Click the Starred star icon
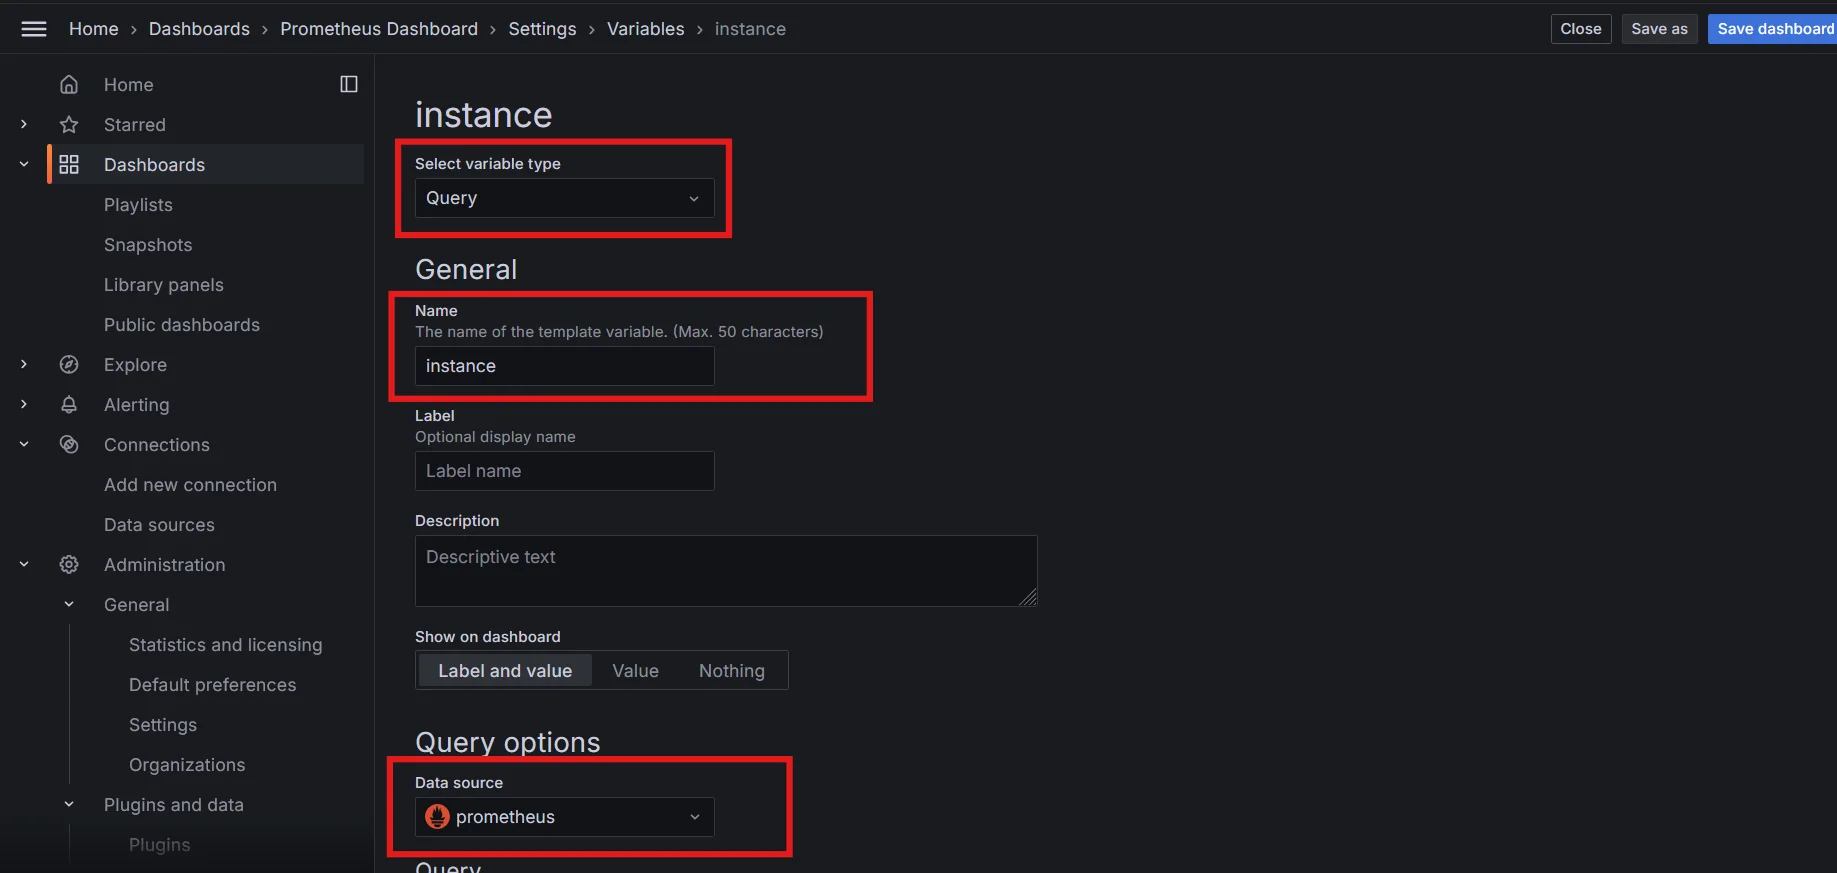 pyautogui.click(x=69, y=125)
